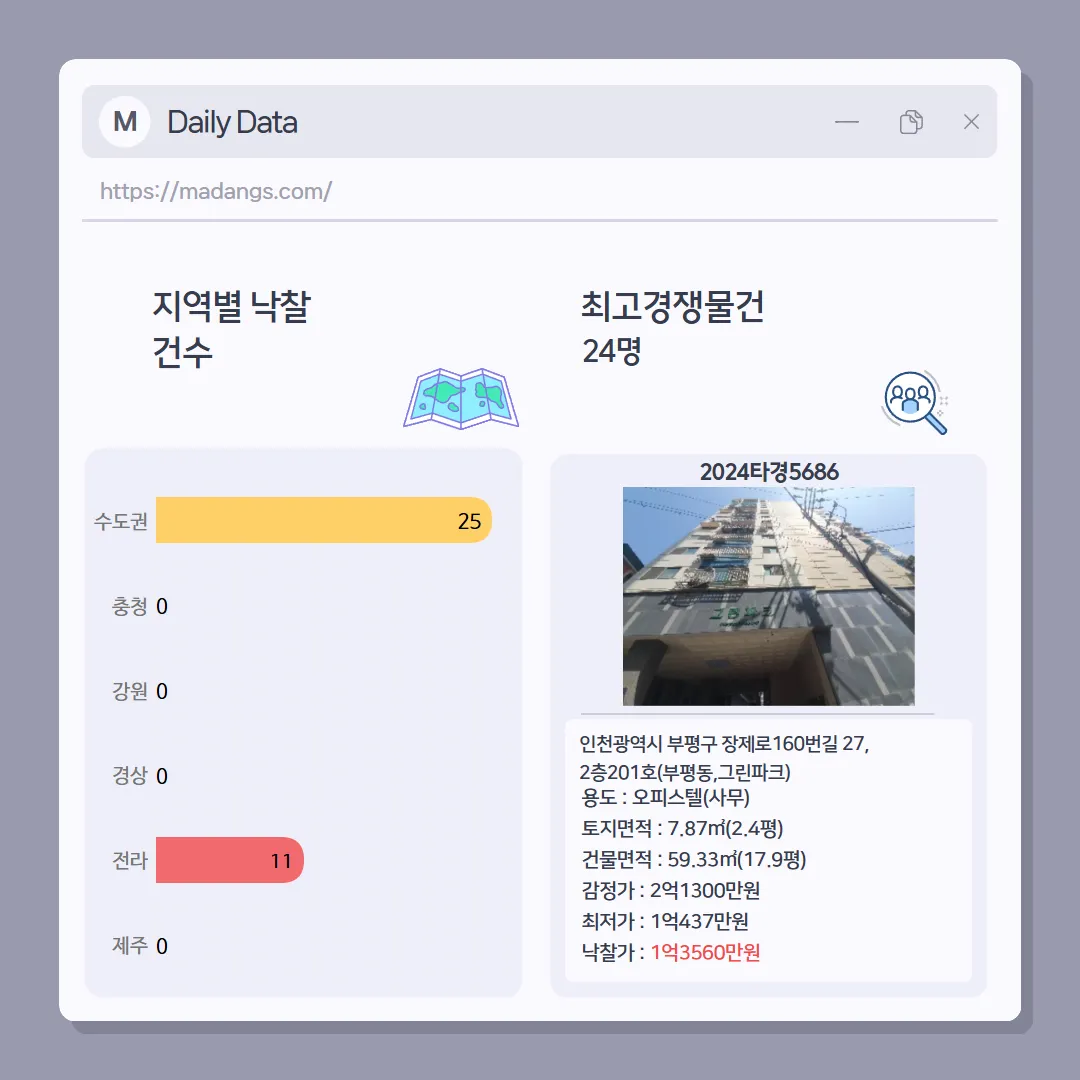The width and height of the screenshot is (1080, 1080).
Task: Select the red 전라 bar showing 11
Action: [x=230, y=860]
